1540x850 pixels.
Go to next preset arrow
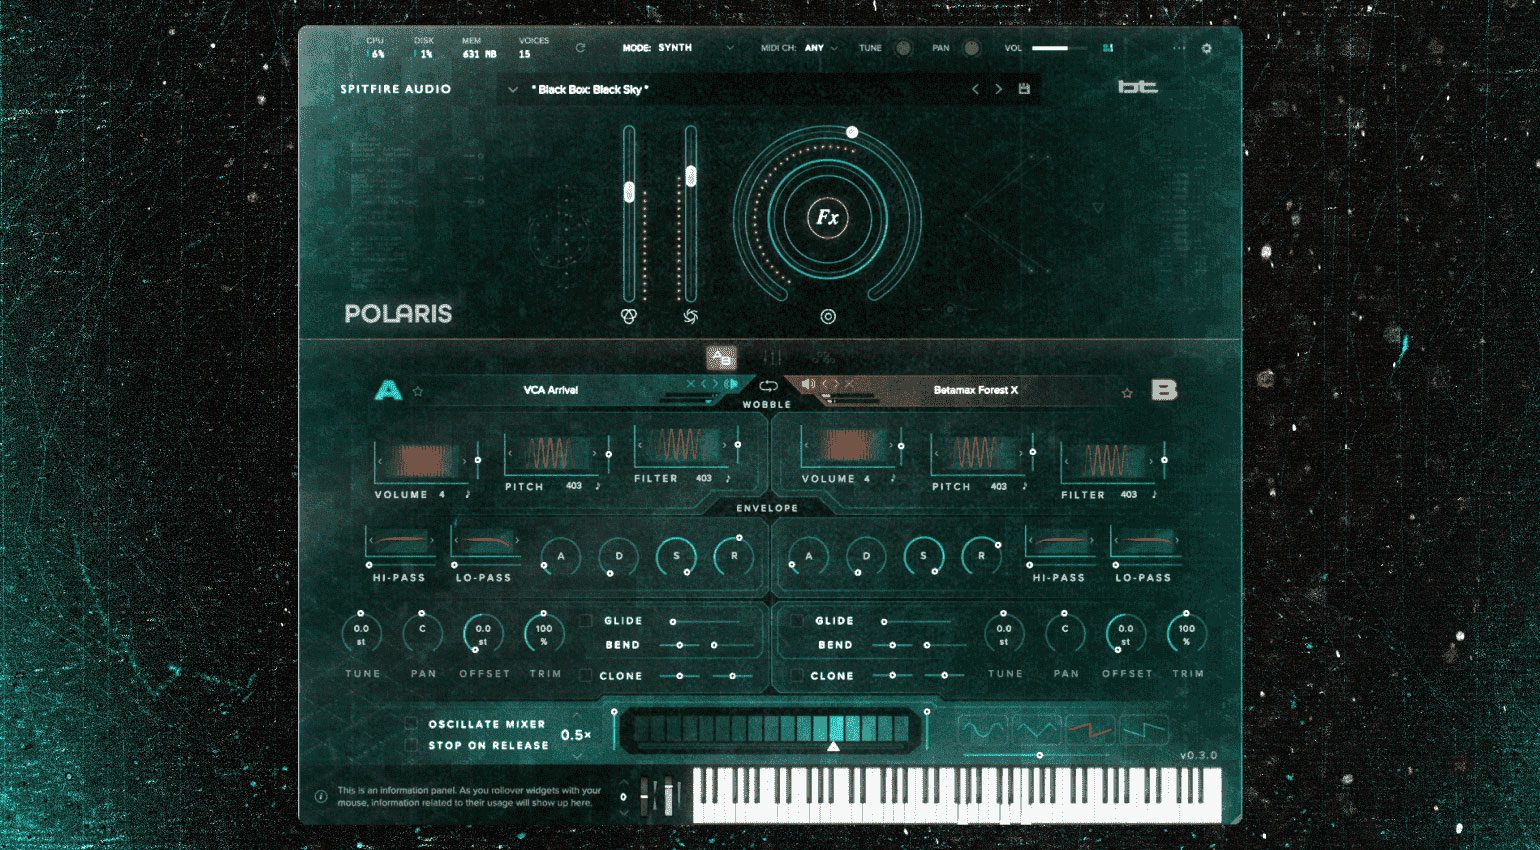[998, 89]
